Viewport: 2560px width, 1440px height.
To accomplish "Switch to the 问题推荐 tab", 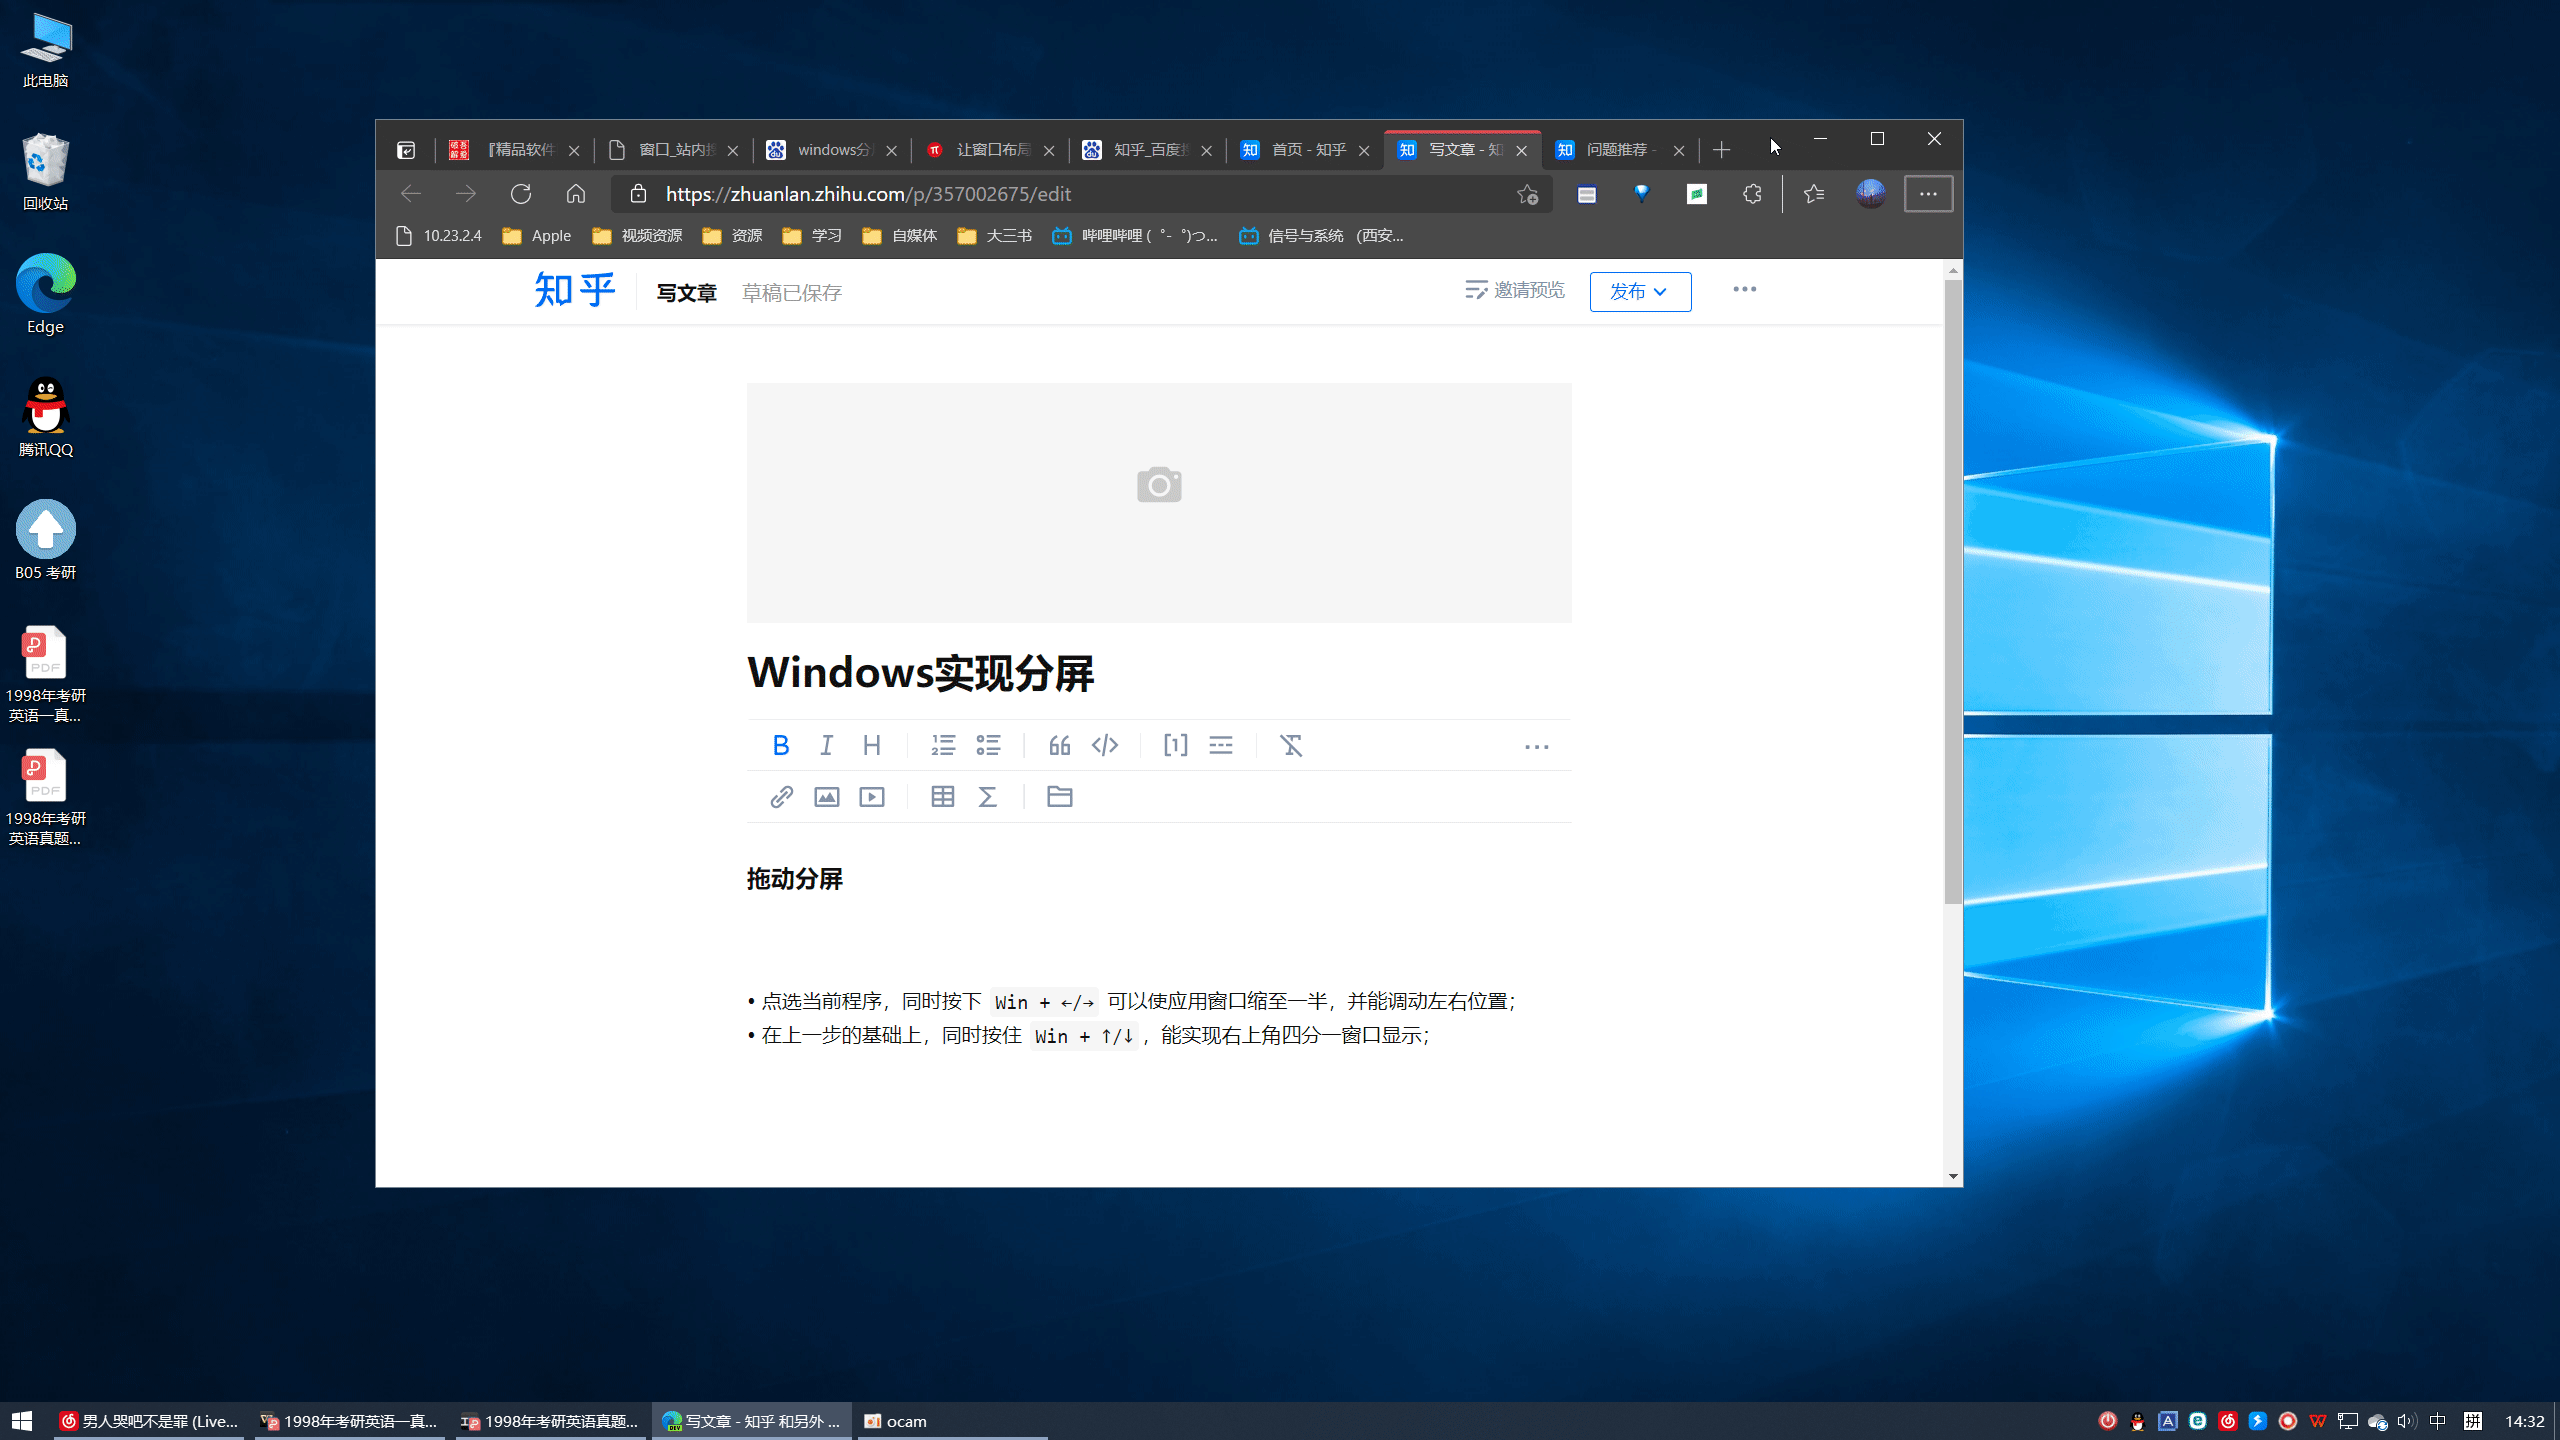I will click(x=1620, y=150).
